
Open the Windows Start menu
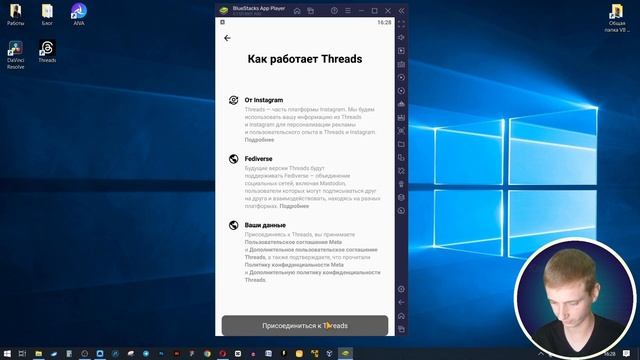click(7, 353)
